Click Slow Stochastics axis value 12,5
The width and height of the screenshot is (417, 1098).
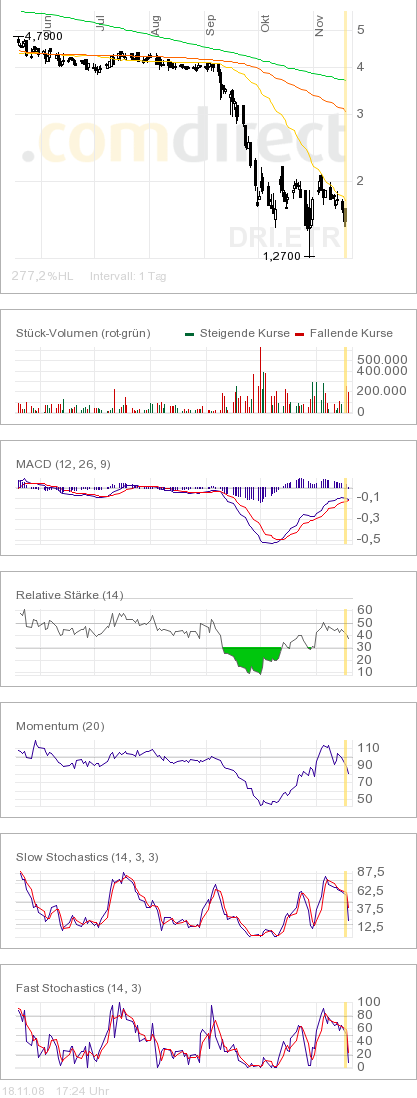371,927
